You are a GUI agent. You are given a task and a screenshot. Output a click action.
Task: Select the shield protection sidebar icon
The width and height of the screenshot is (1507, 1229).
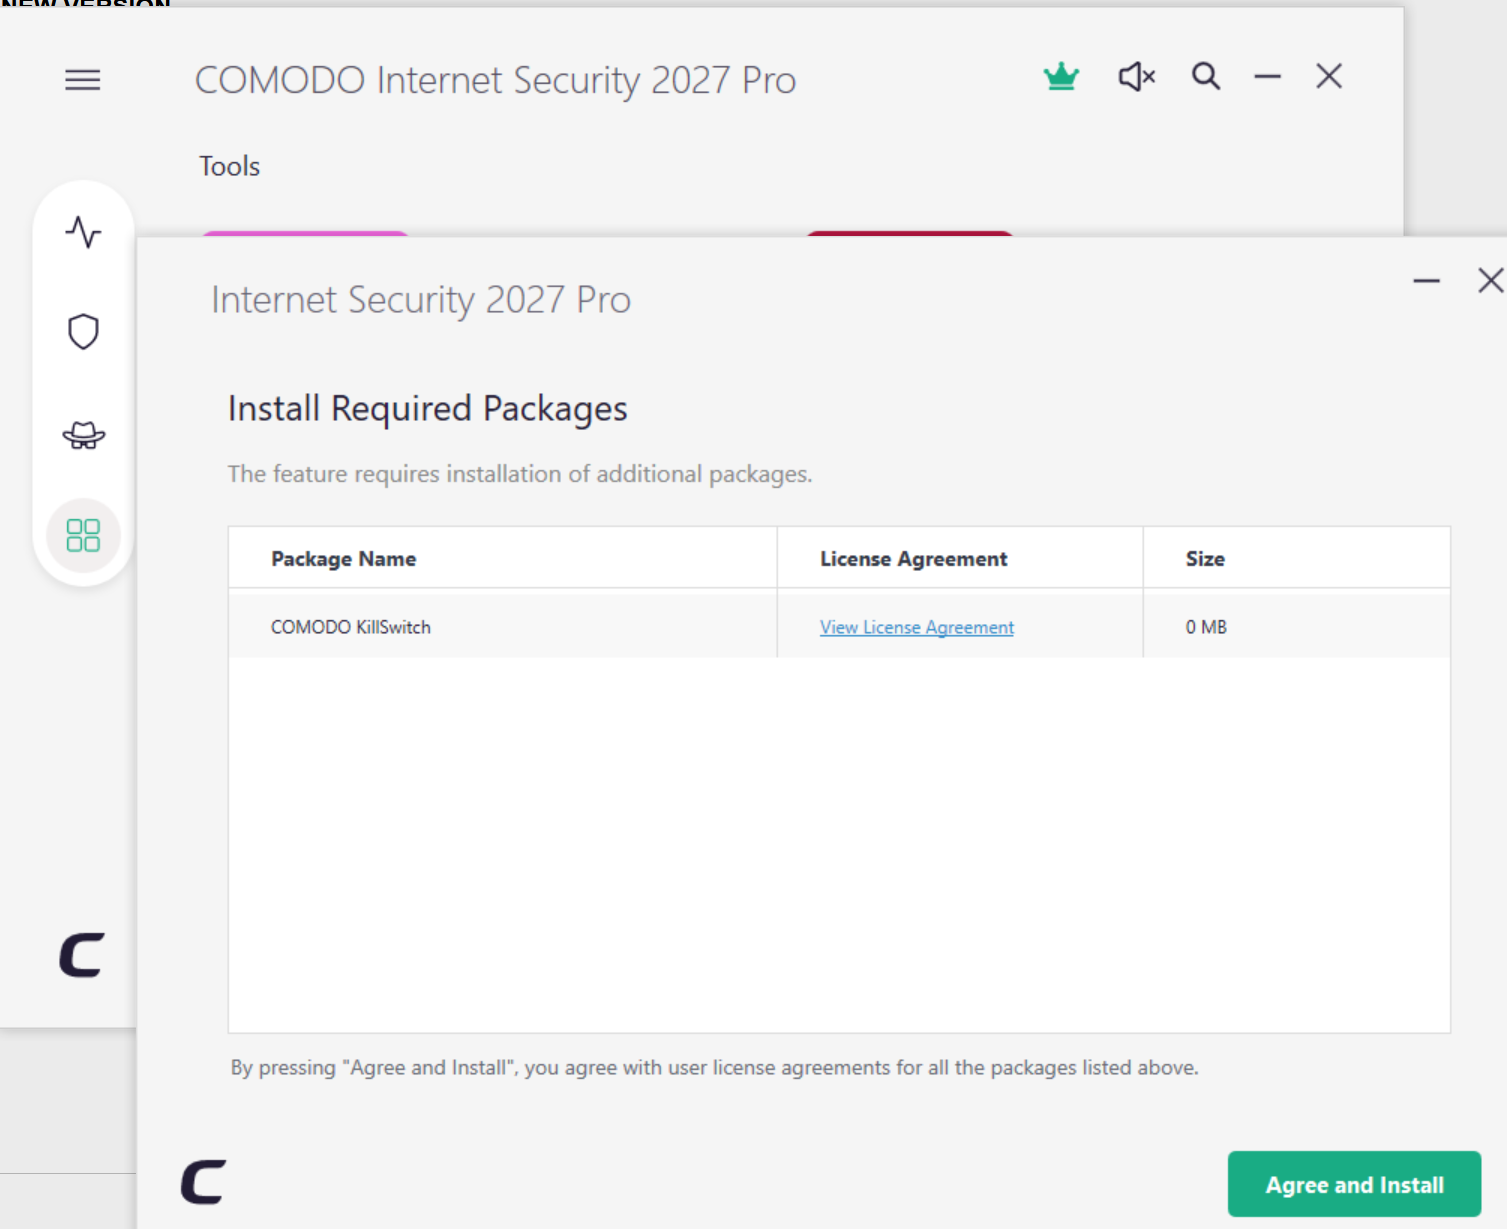[x=84, y=332]
